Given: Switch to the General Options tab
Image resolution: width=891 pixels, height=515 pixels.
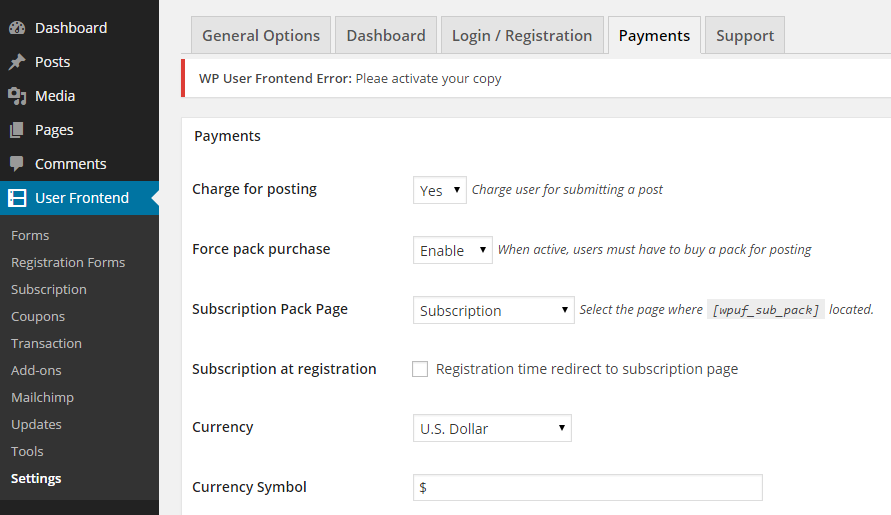Looking at the screenshot, I should (261, 35).
